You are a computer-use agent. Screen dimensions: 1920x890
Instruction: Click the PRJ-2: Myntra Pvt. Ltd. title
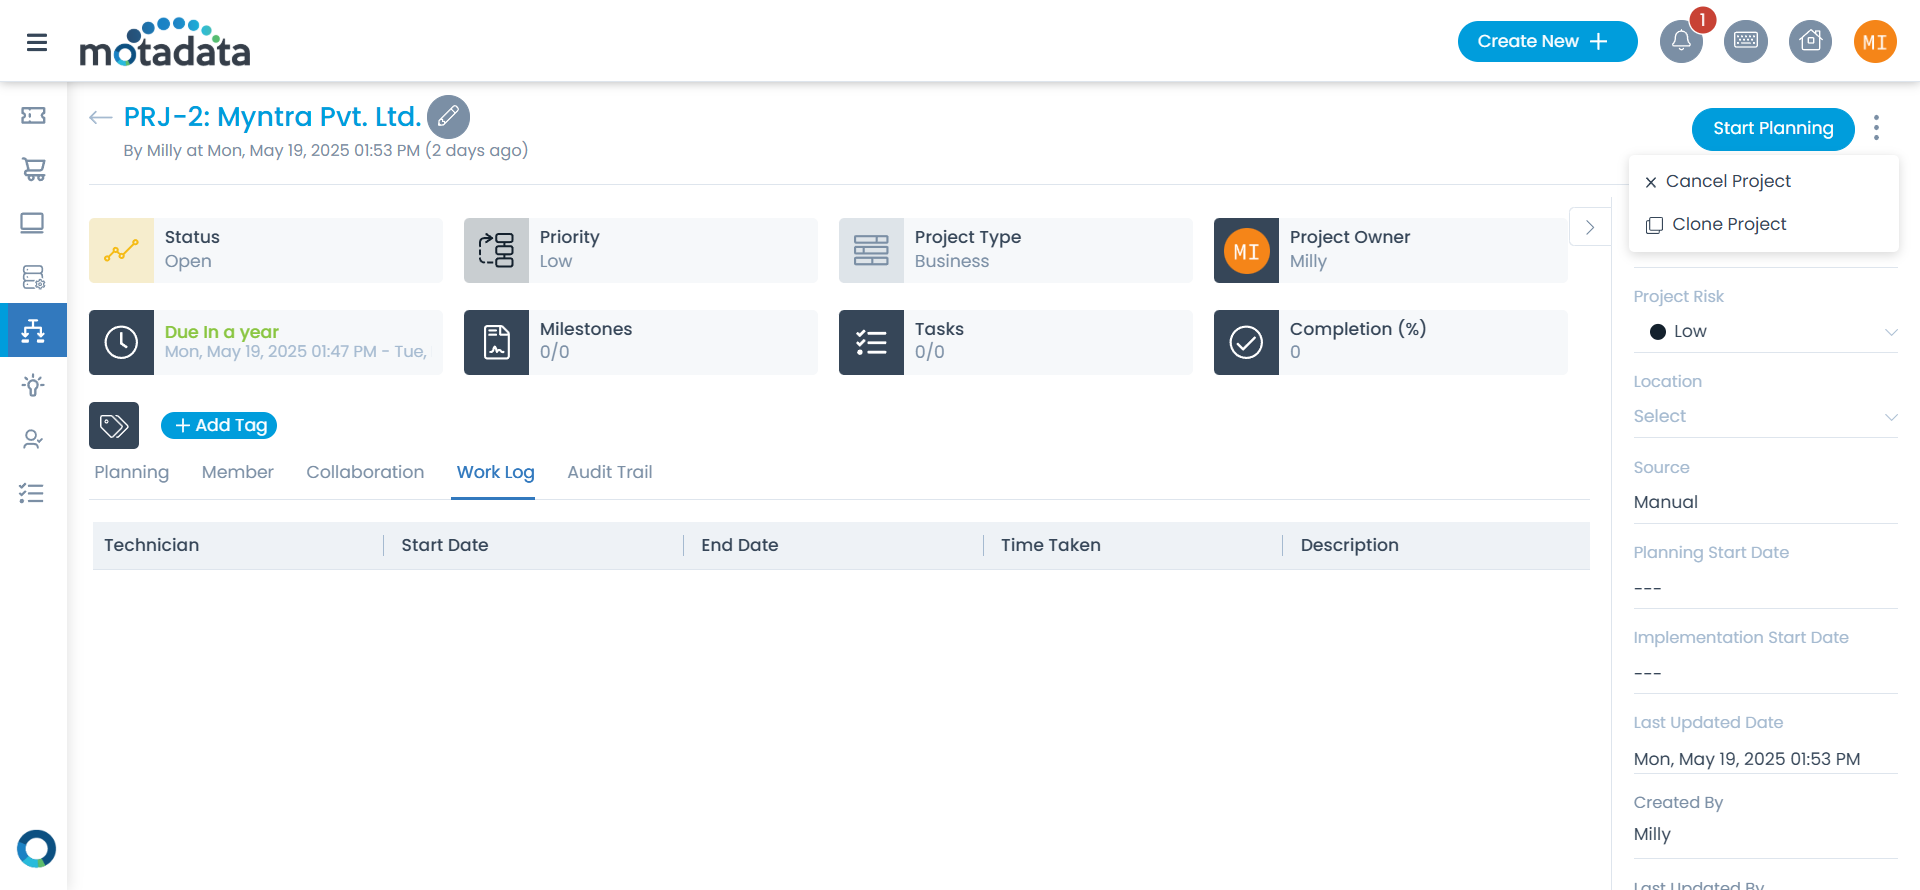272,117
